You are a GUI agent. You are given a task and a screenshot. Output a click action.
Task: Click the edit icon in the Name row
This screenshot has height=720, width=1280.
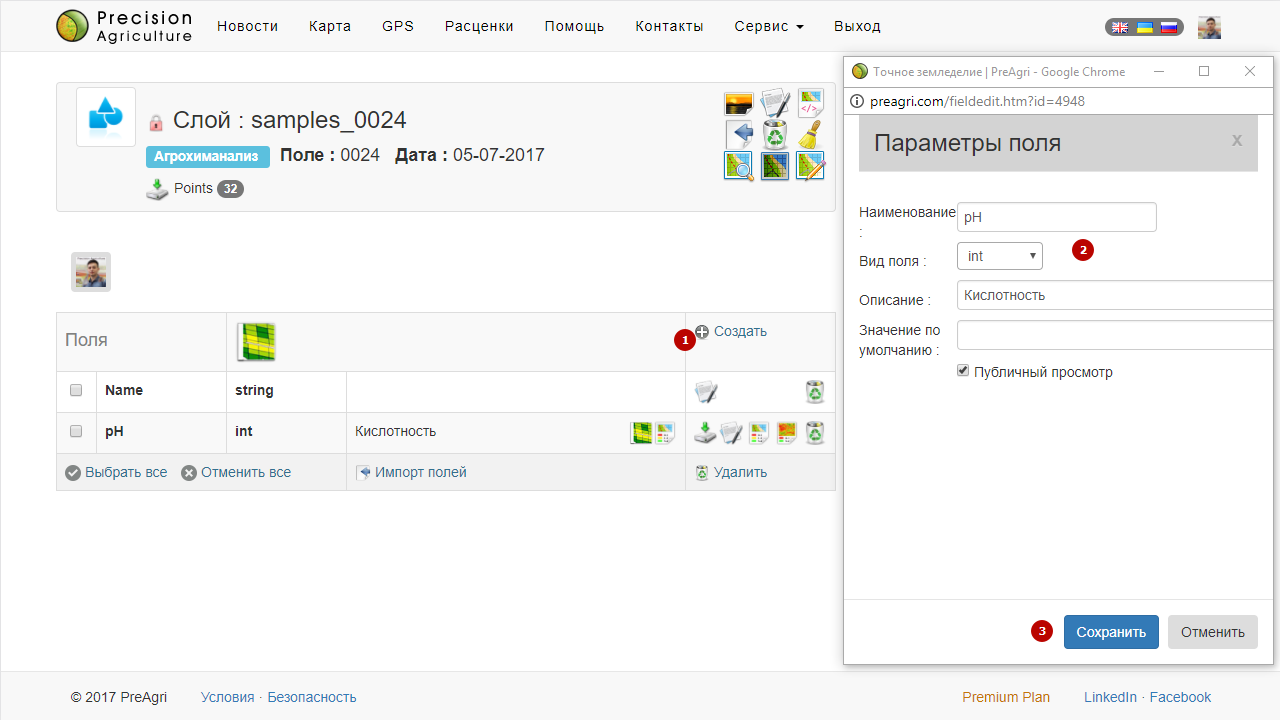[x=706, y=392]
